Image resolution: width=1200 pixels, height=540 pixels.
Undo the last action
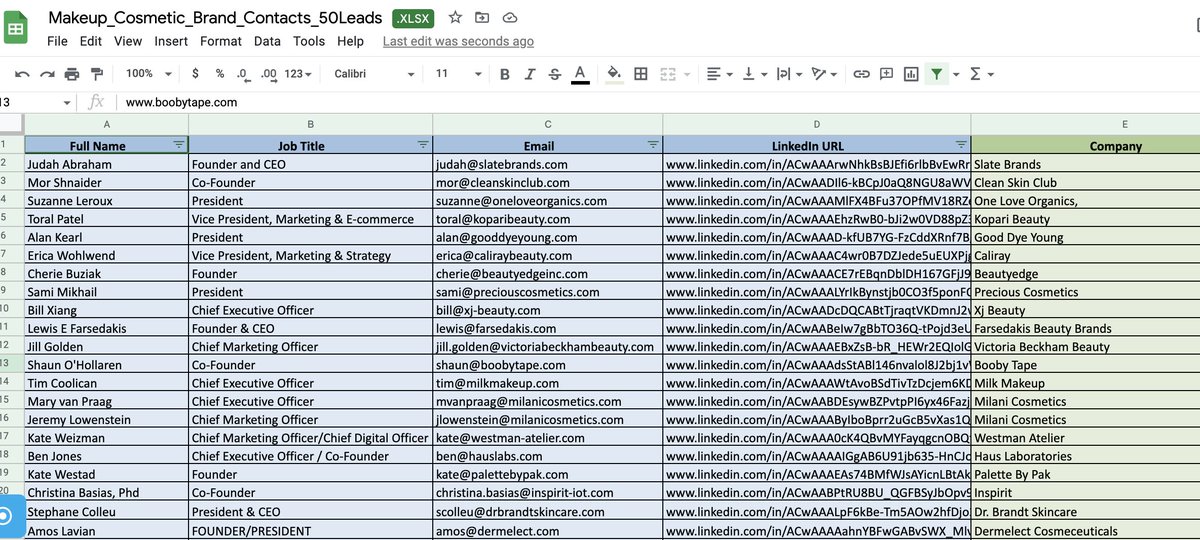click(22, 74)
